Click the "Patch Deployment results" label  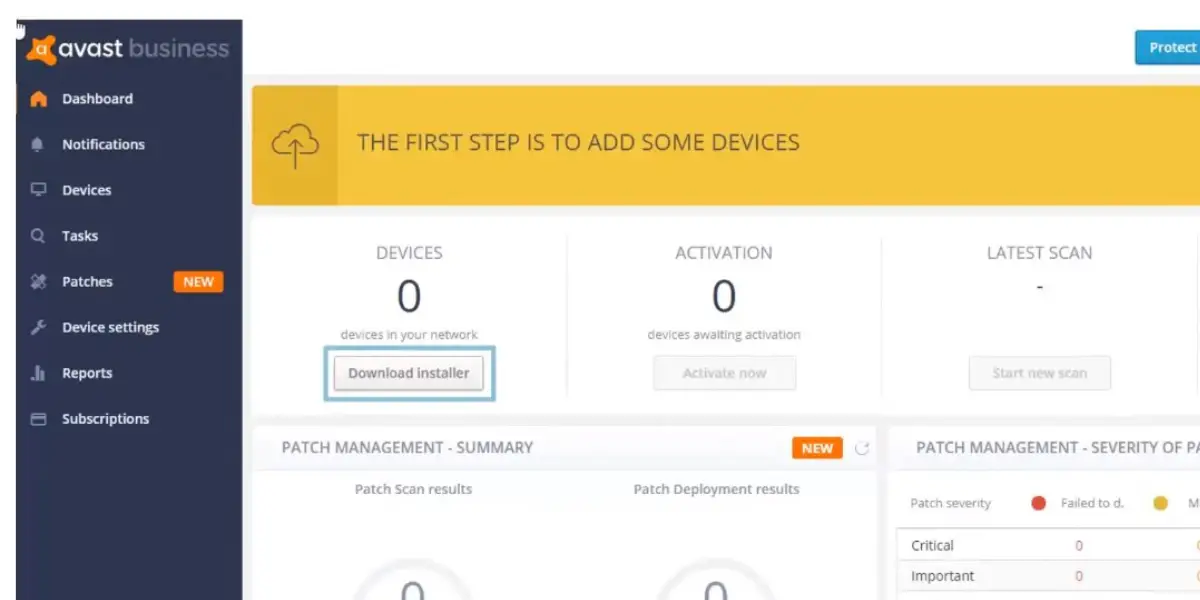(716, 489)
